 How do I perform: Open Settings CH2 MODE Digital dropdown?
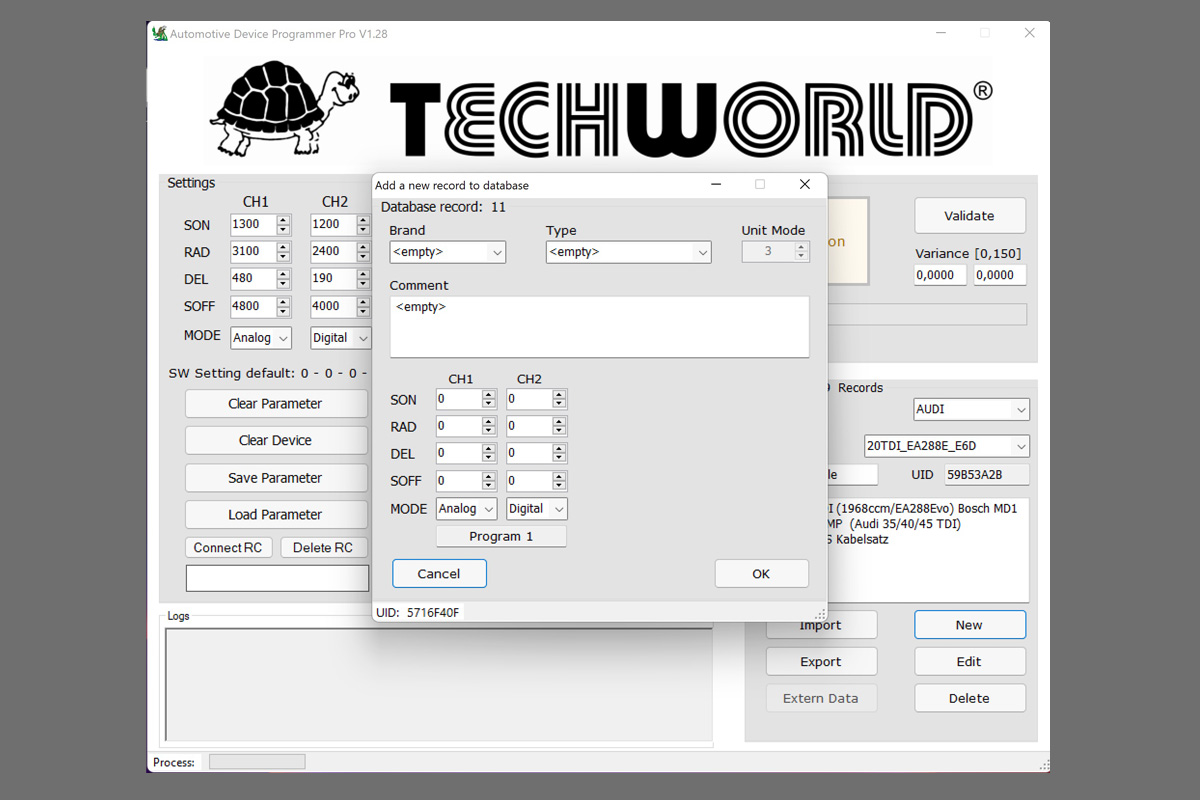[340, 338]
